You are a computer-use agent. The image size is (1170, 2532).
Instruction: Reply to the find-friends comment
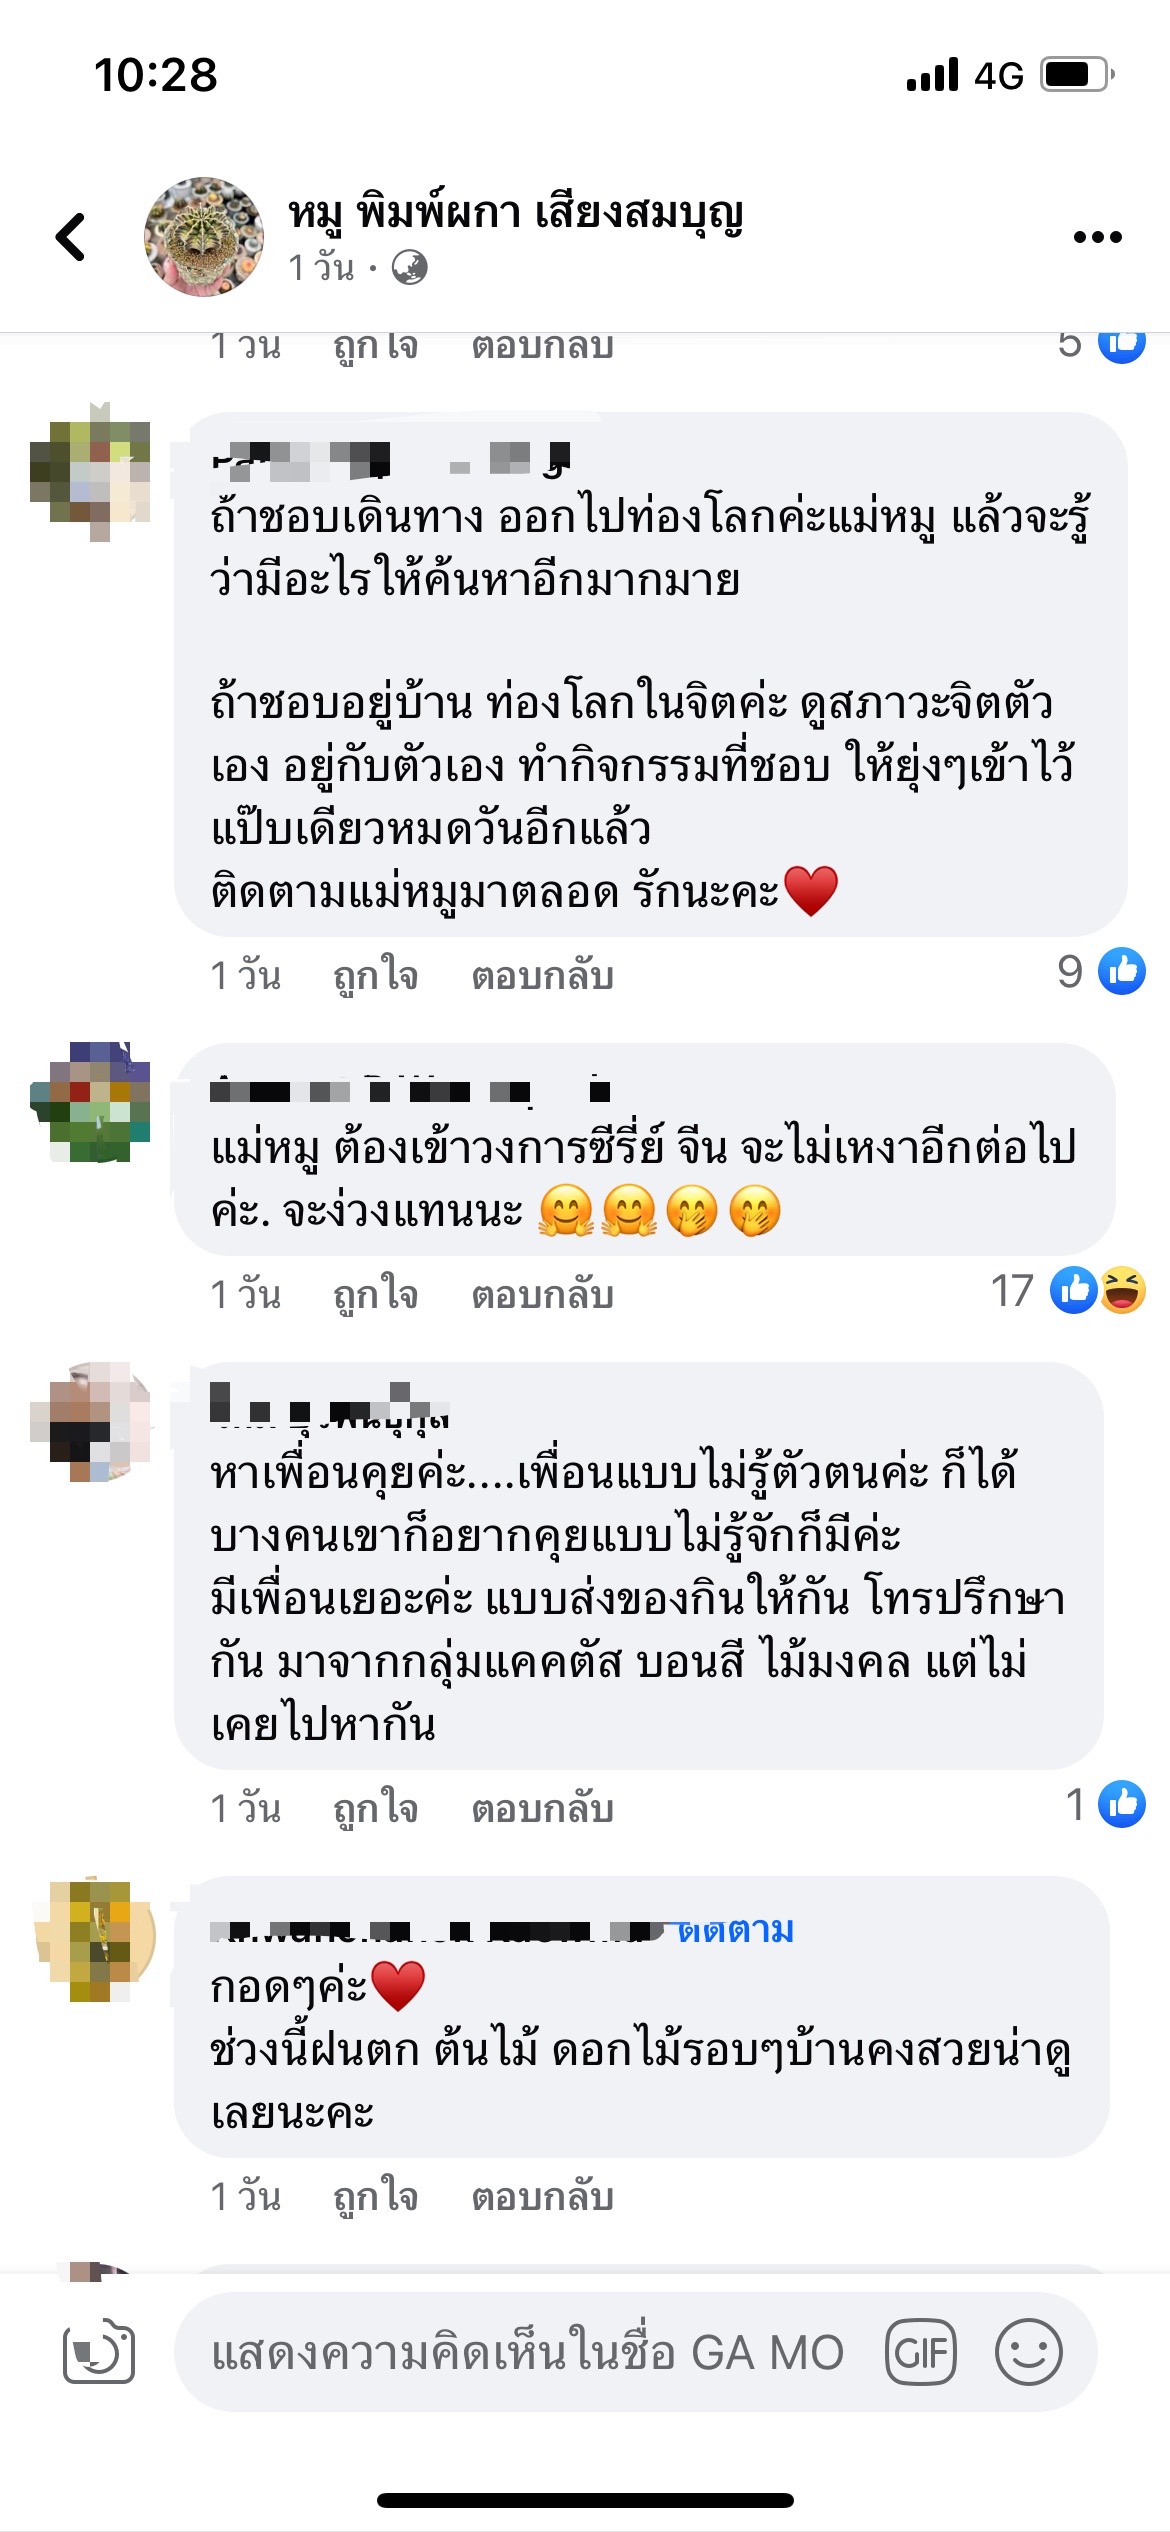pyautogui.click(x=542, y=1808)
